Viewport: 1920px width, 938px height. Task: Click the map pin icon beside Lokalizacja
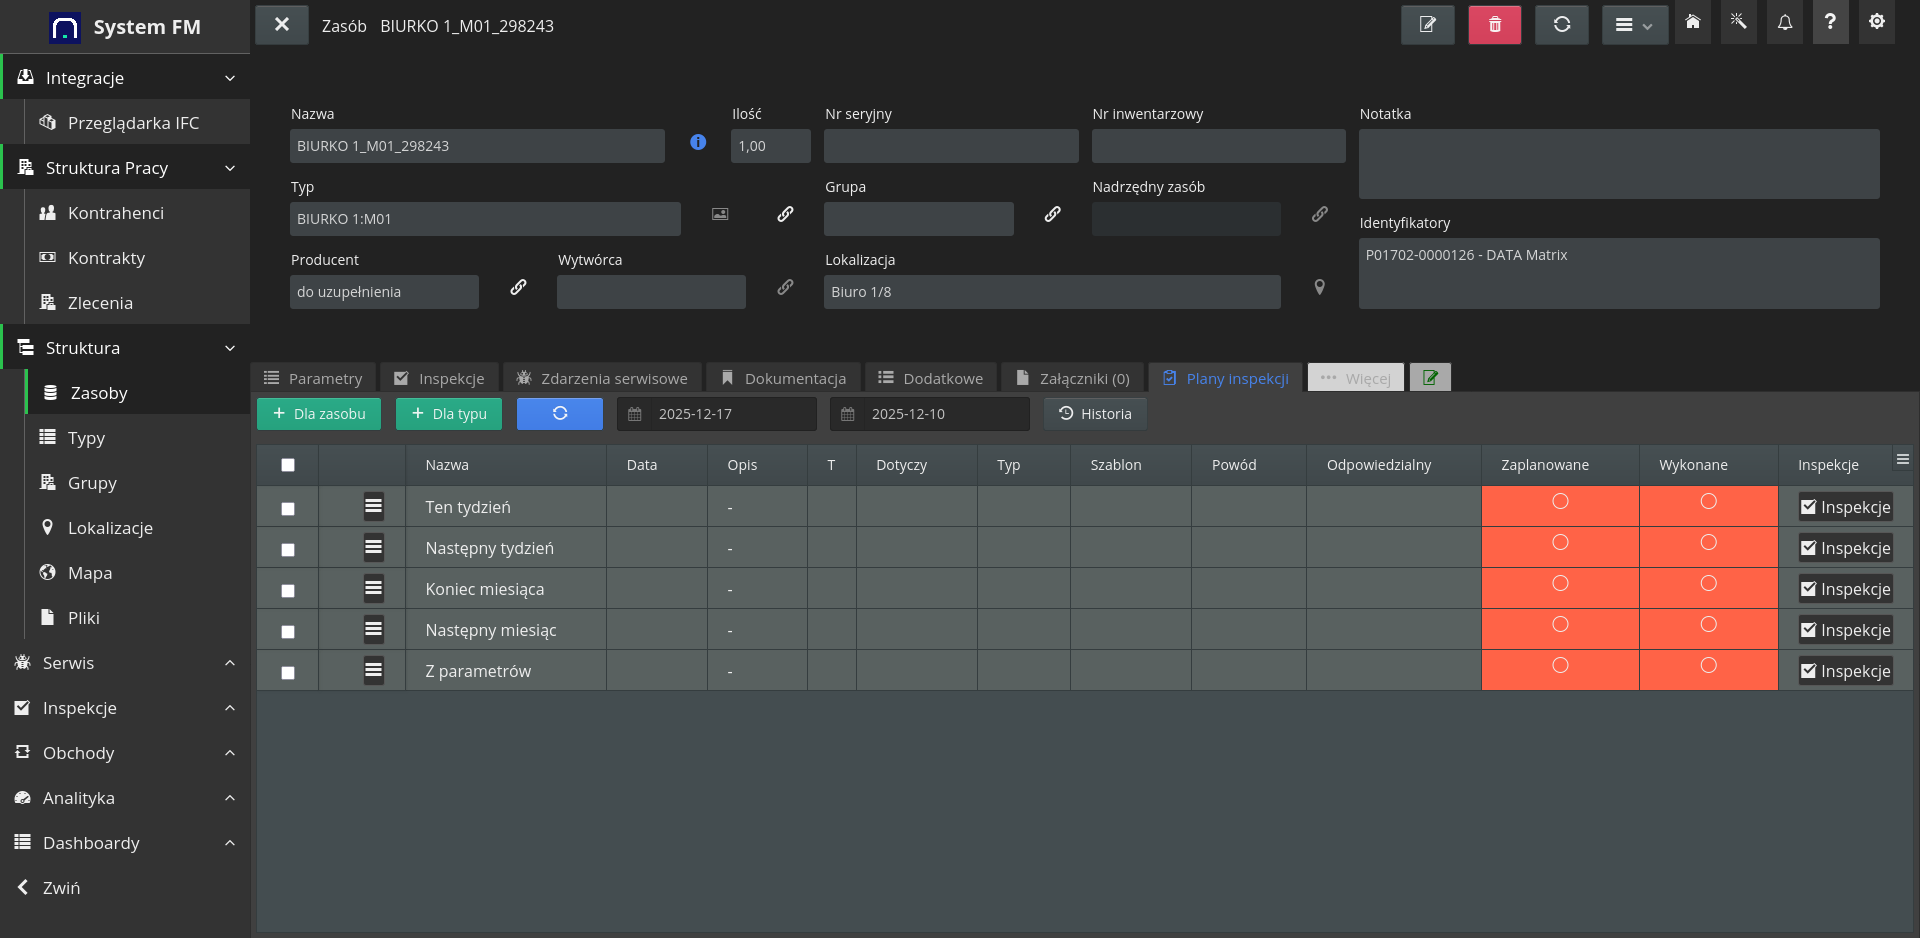coord(1319,288)
